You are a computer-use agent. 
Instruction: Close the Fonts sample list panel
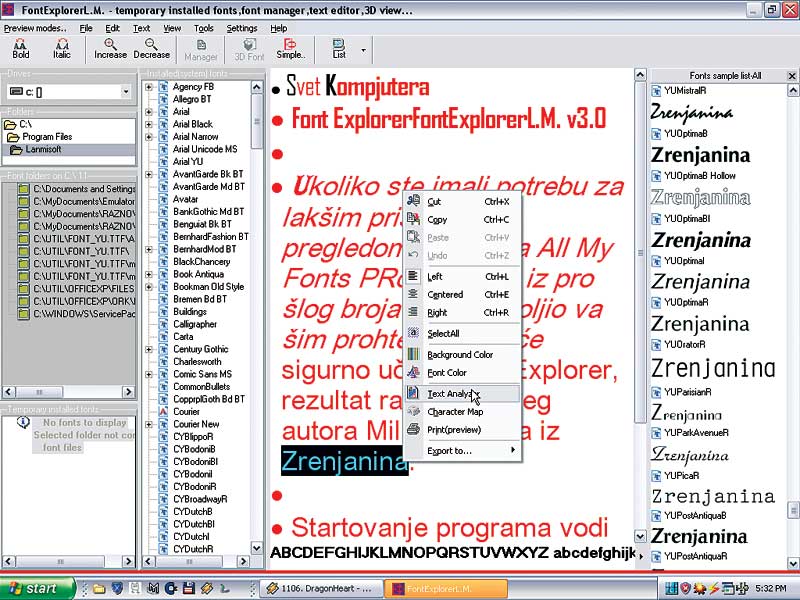click(792, 76)
